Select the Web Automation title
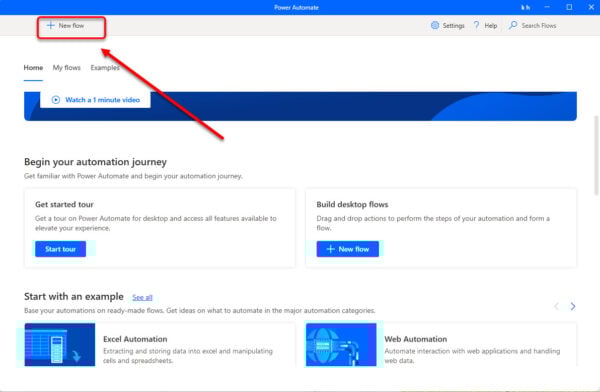Image resolution: width=600 pixels, height=392 pixels. tap(416, 339)
